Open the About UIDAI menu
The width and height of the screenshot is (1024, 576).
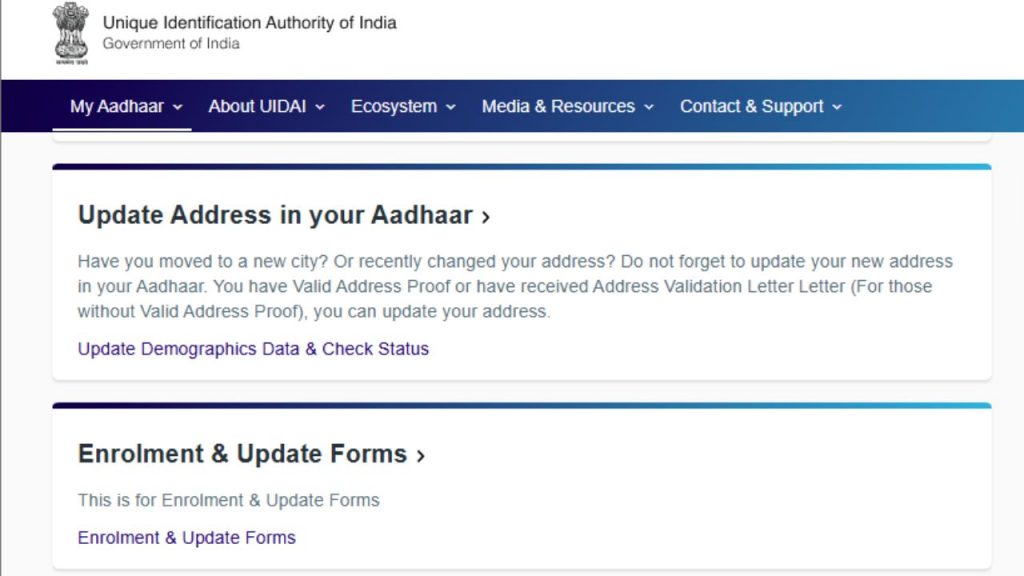tap(257, 106)
